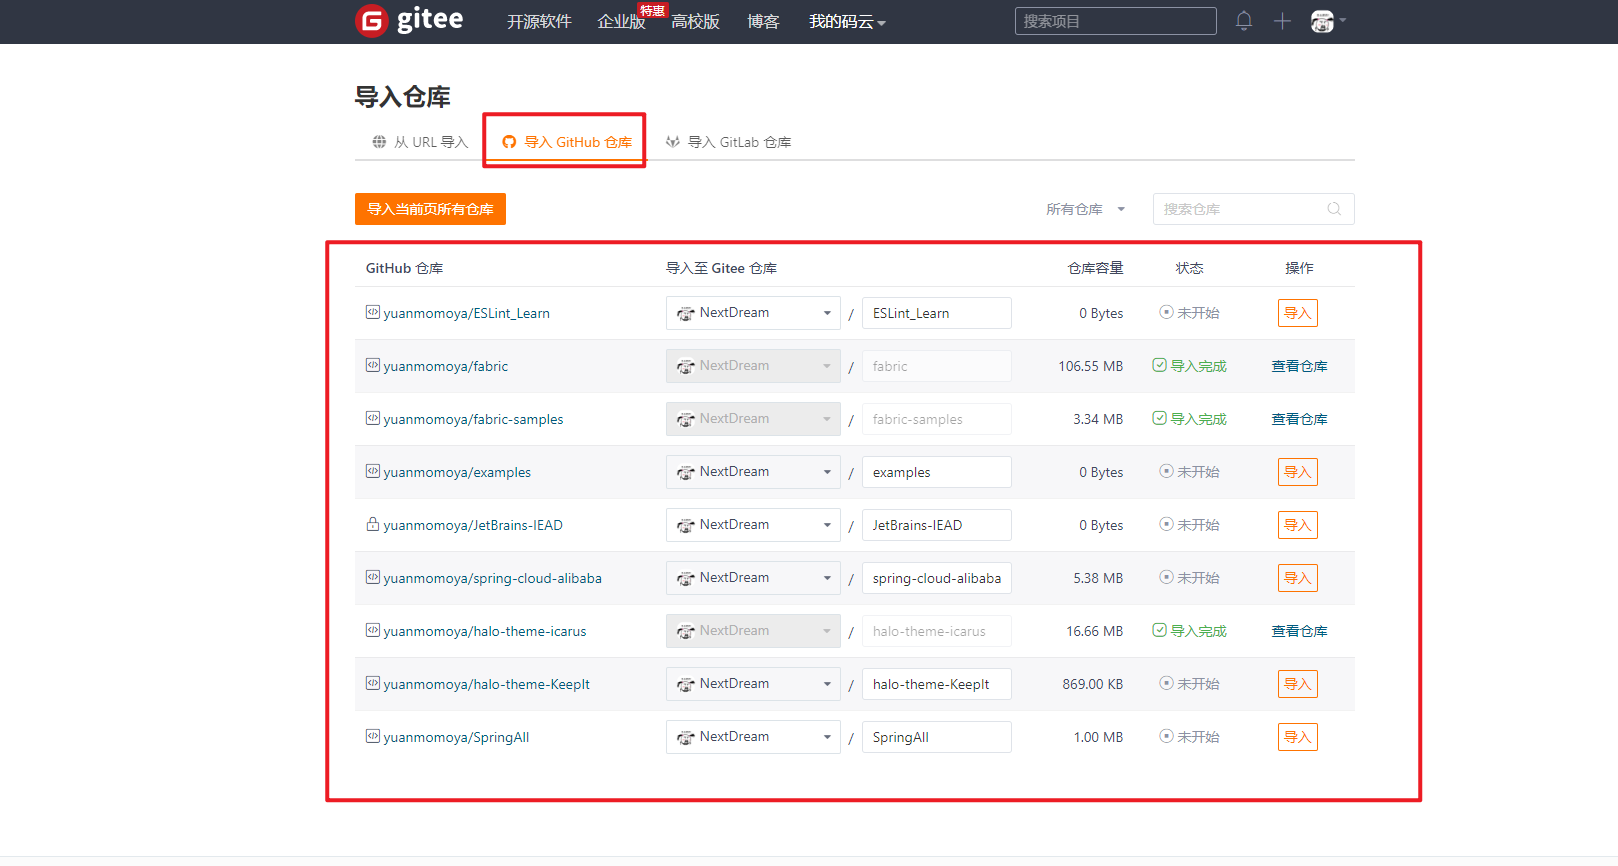The image size is (1618, 866).
Task: Click 导入 button for halo-theme-KeepIt
Action: [x=1298, y=684]
